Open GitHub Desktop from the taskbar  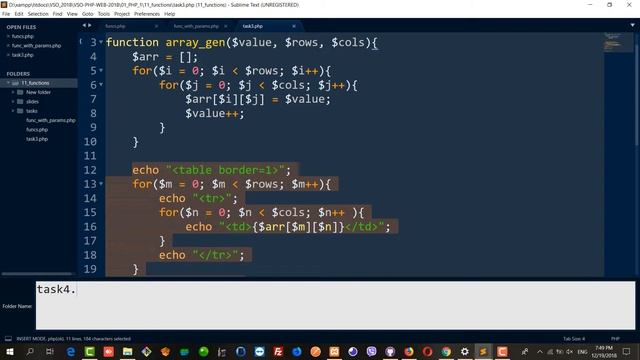pos(390,351)
